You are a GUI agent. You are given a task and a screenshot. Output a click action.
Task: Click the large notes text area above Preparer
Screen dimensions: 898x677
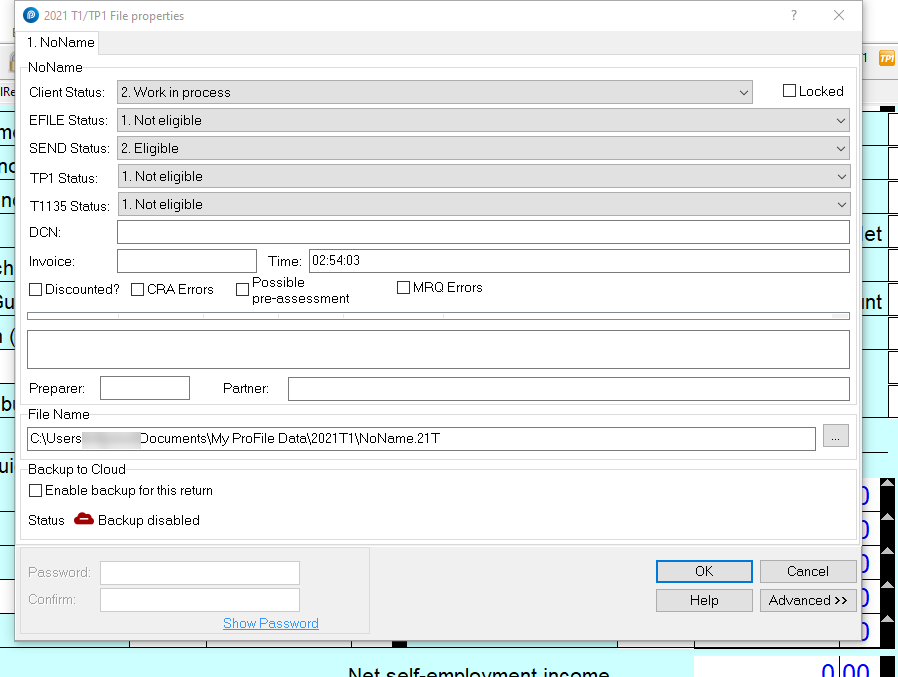click(438, 349)
